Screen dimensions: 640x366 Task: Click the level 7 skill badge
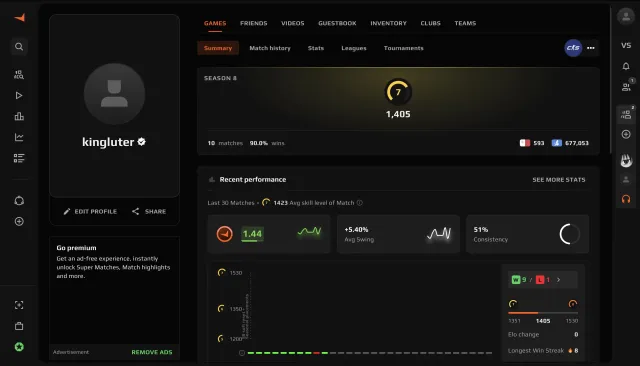tap(398, 92)
